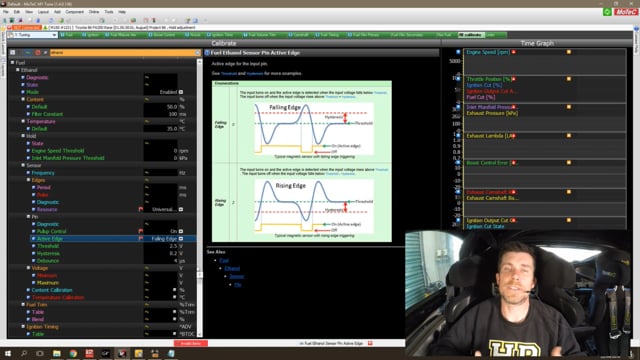640x360 pixels.
Task: Toggle the Ignition Timing Table checkbox
Action: pyautogui.click(x=175, y=334)
